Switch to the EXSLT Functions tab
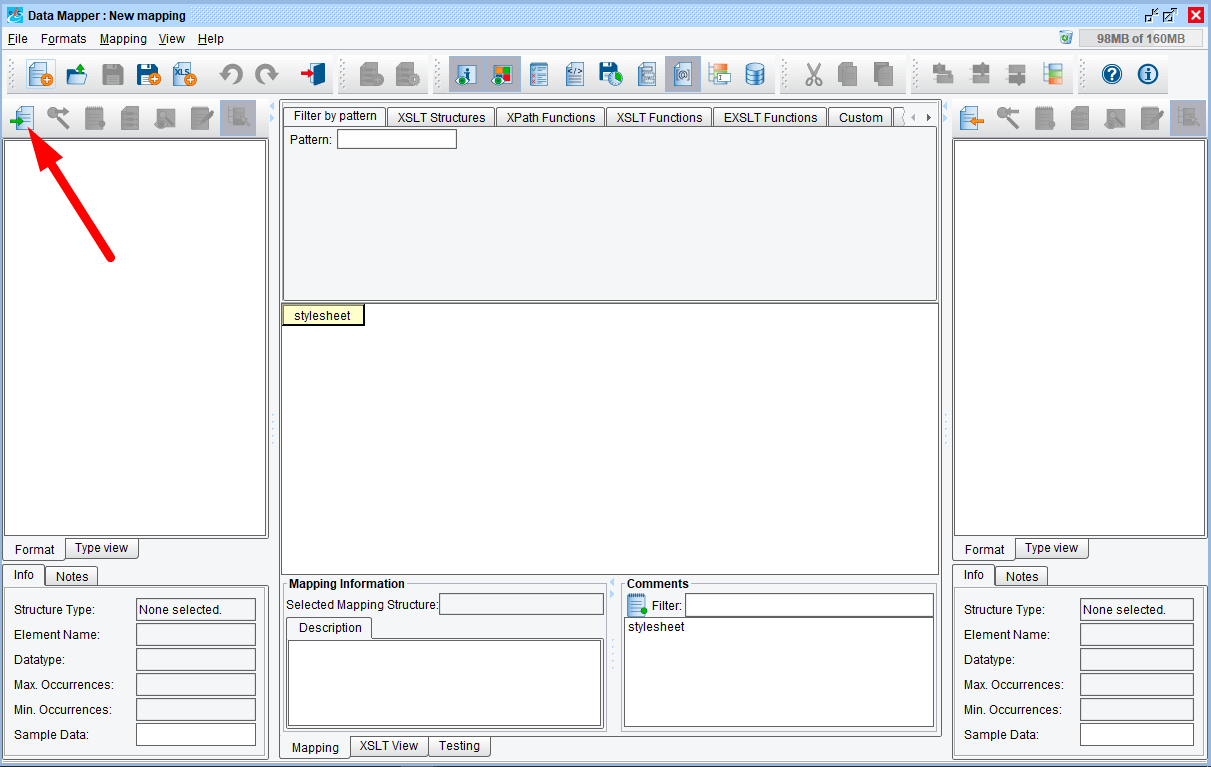1211x767 pixels. 769,117
